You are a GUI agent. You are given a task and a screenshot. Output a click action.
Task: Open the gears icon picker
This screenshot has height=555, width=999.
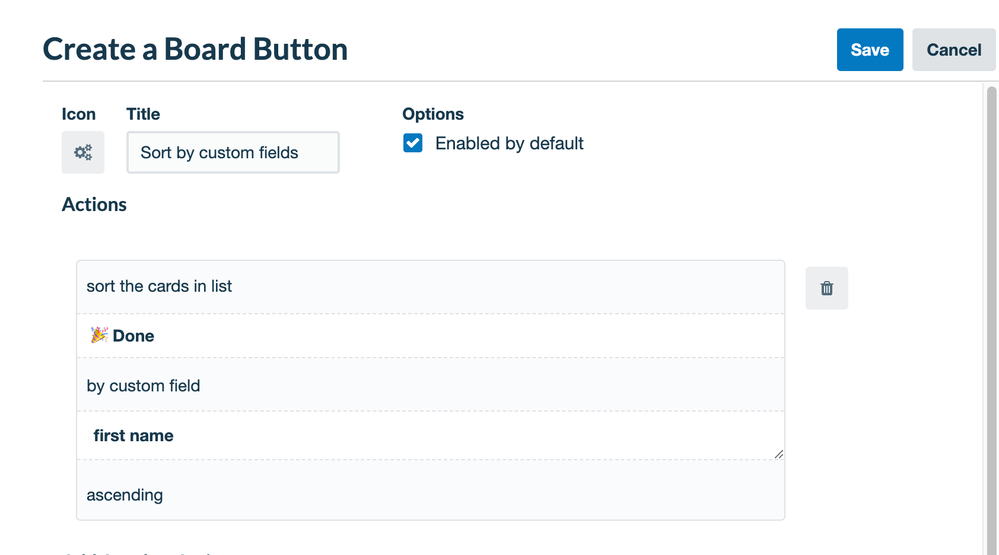[x=83, y=153]
